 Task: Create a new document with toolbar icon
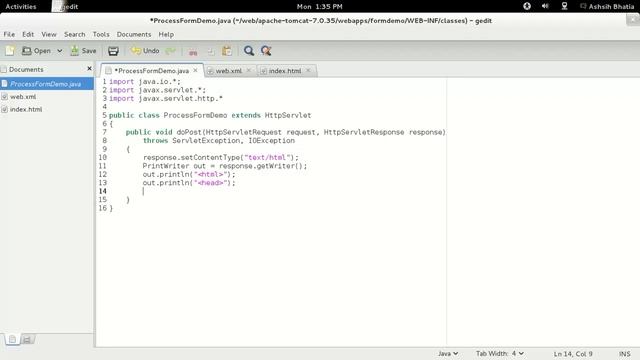click(x=10, y=51)
